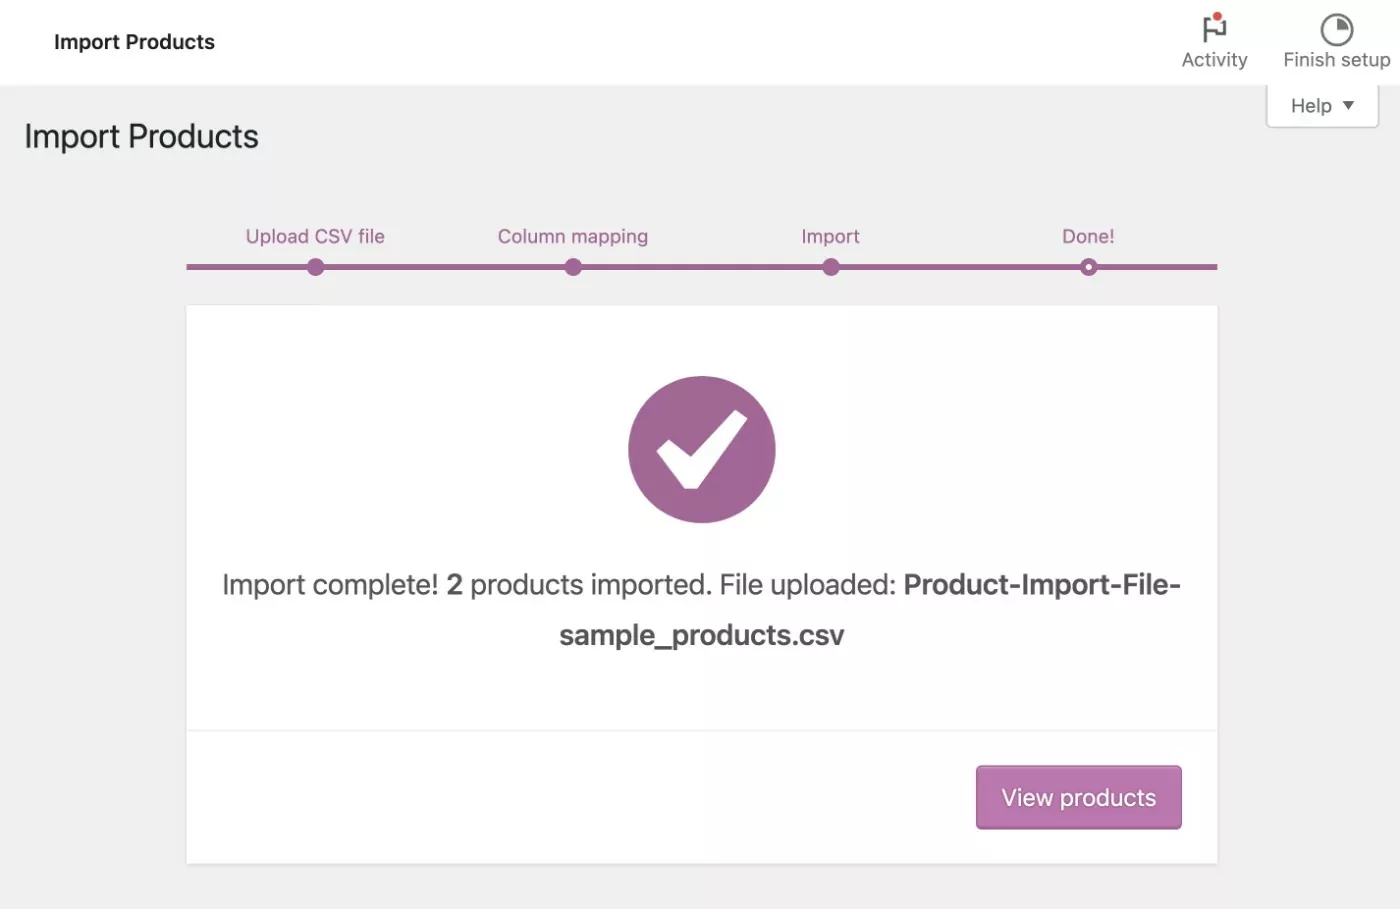Click the Upload CSV file step dot
This screenshot has height=909, width=1400.
315,267
